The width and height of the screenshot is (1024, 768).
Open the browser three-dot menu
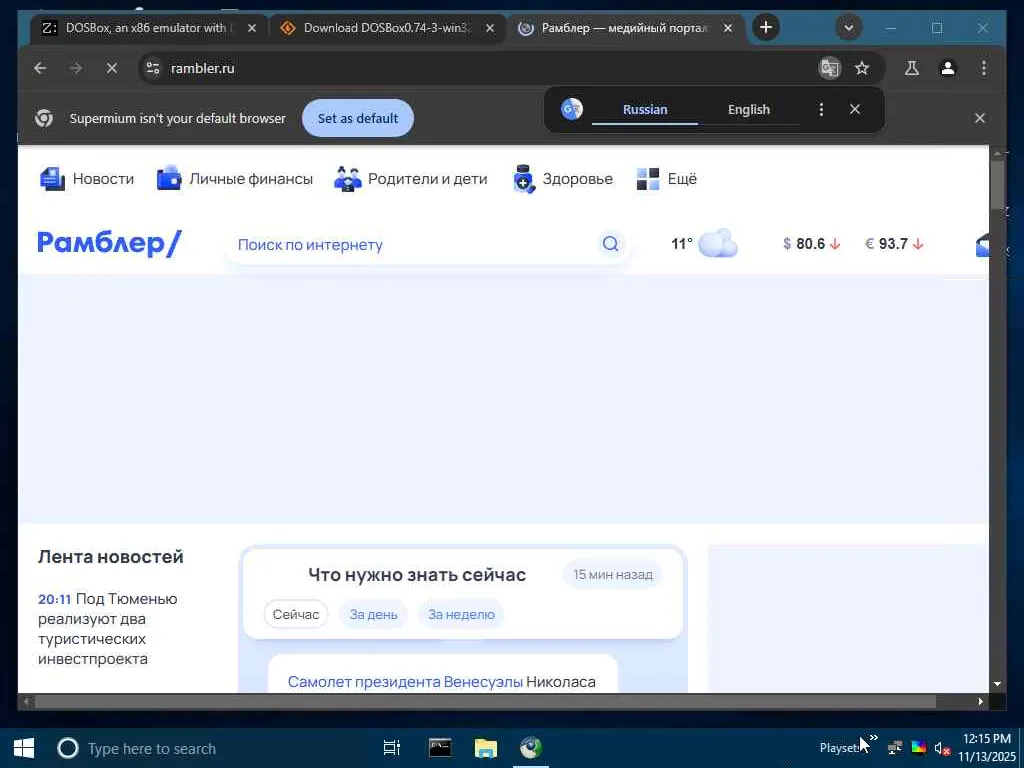(x=984, y=68)
